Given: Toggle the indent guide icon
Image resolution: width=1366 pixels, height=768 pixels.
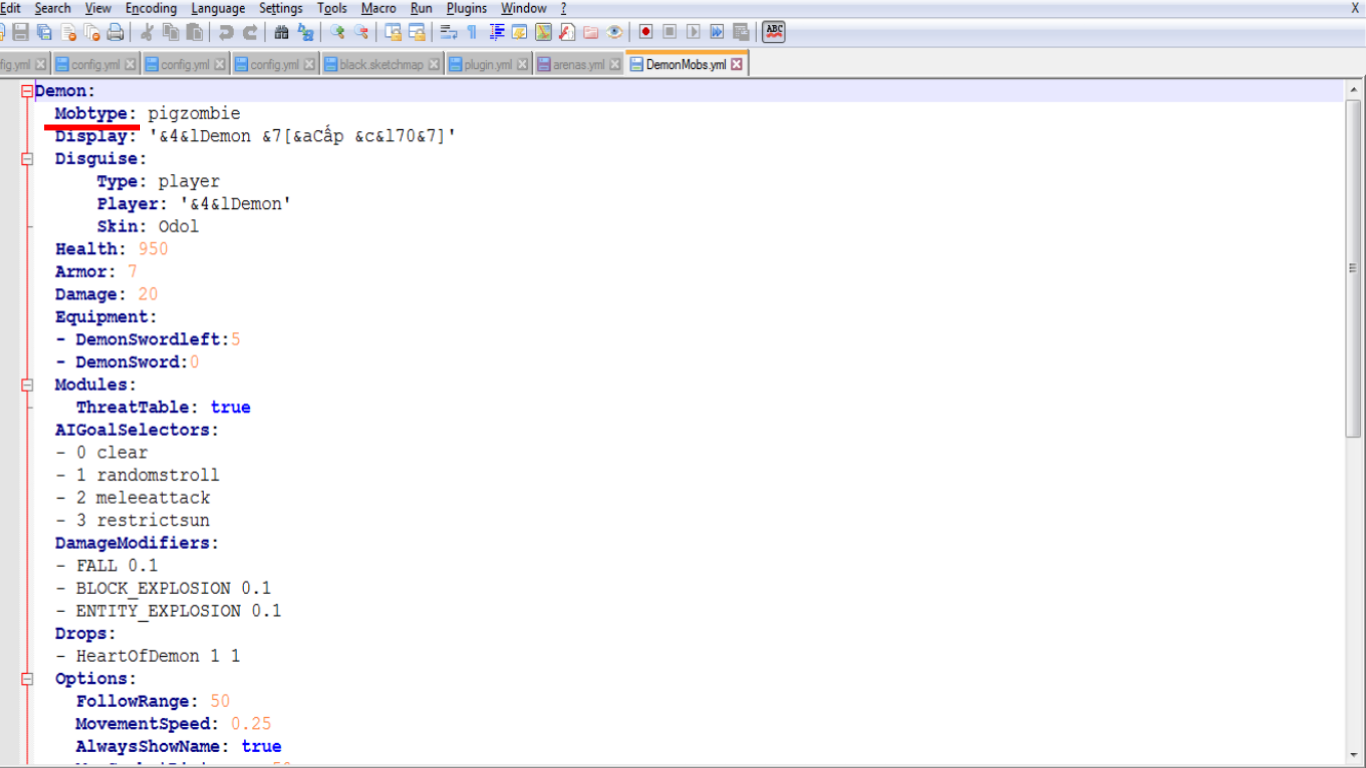Looking at the screenshot, I should 496,32.
